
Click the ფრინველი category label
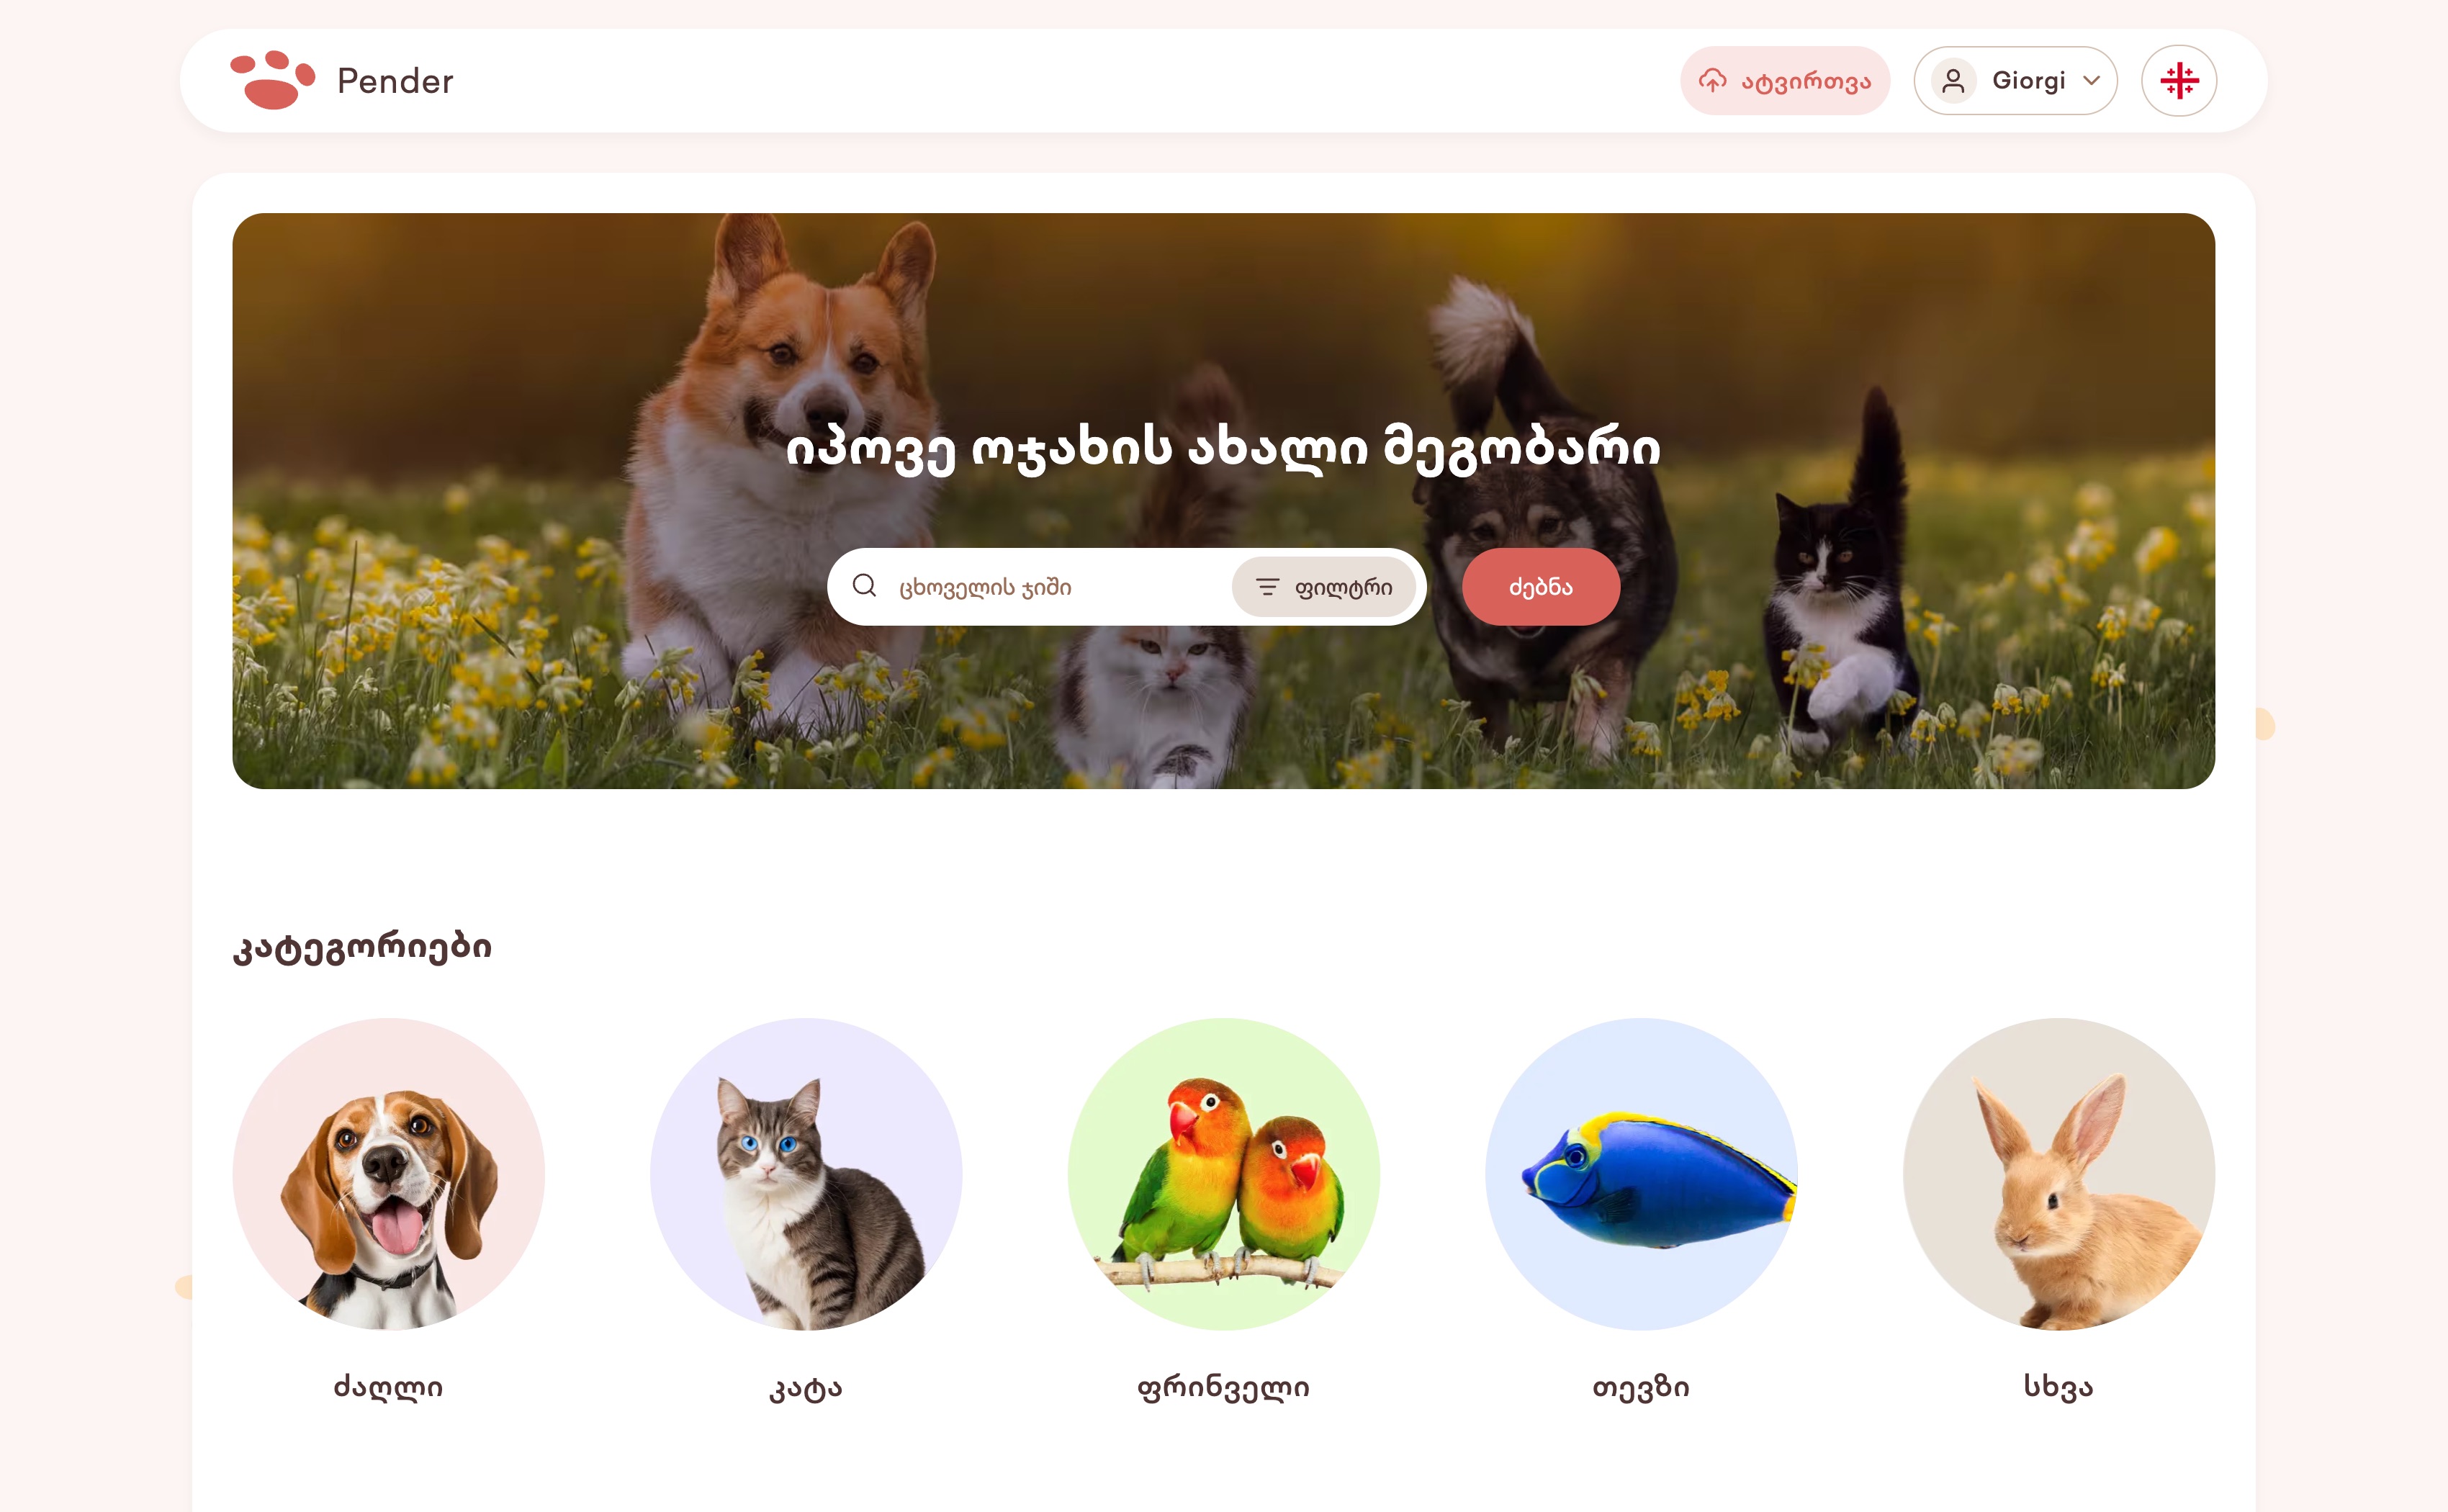coord(1223,1387)
